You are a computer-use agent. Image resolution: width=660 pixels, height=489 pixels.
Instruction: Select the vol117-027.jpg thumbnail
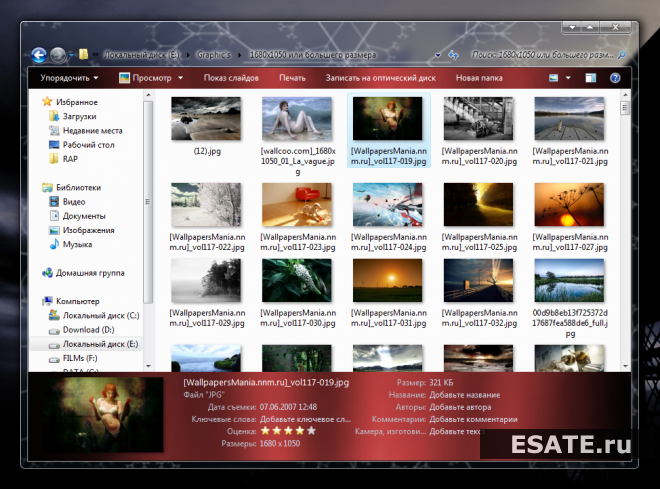(x=570, y=205)
